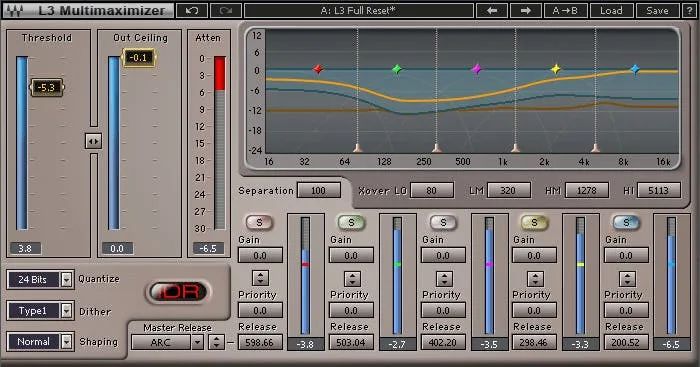Solo the red low band
Screen dimensions: 700x367
tap(259, 222)
